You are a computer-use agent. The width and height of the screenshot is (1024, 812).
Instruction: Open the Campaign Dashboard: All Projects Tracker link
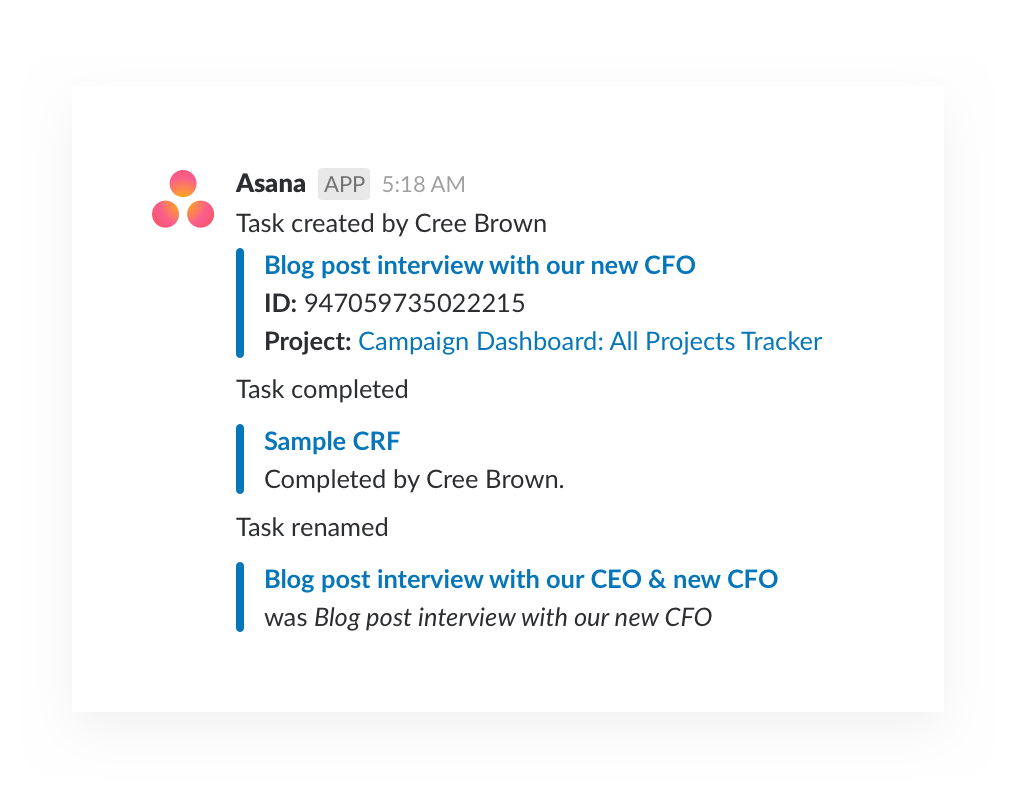(x=590, y=341)
